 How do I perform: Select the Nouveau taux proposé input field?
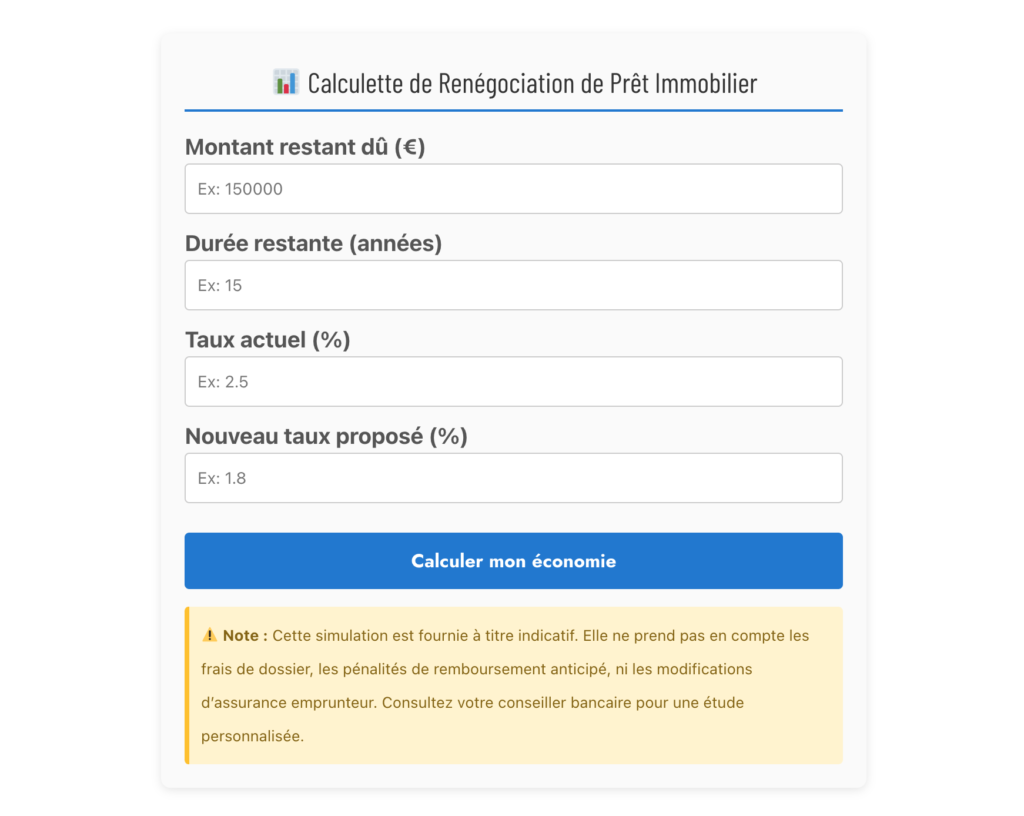513,477
